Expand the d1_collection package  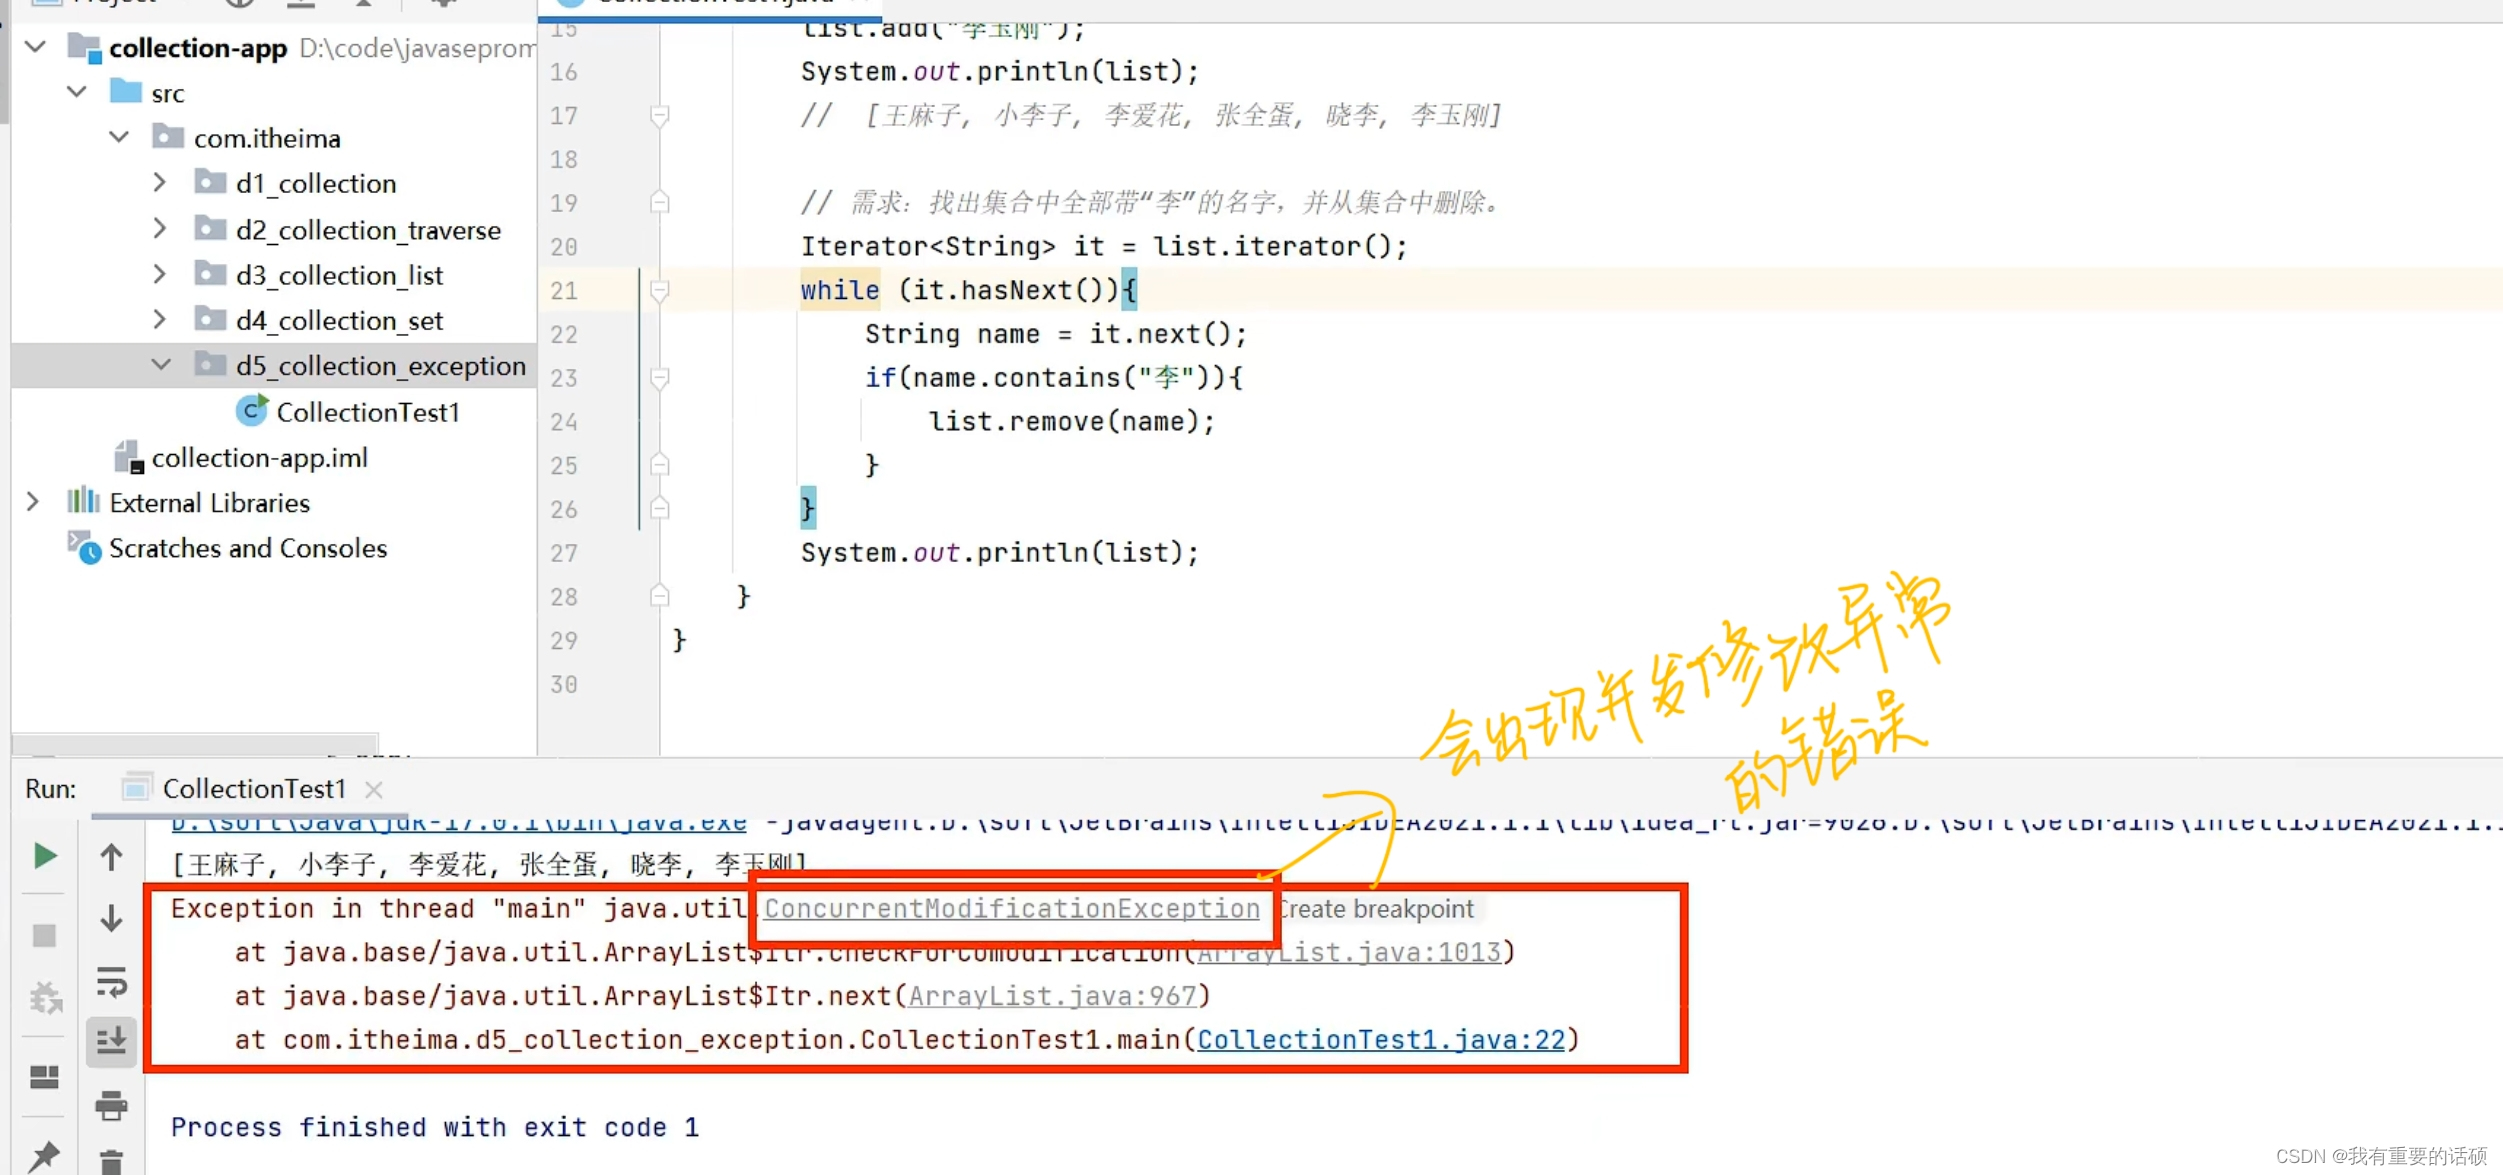[160, 183]
